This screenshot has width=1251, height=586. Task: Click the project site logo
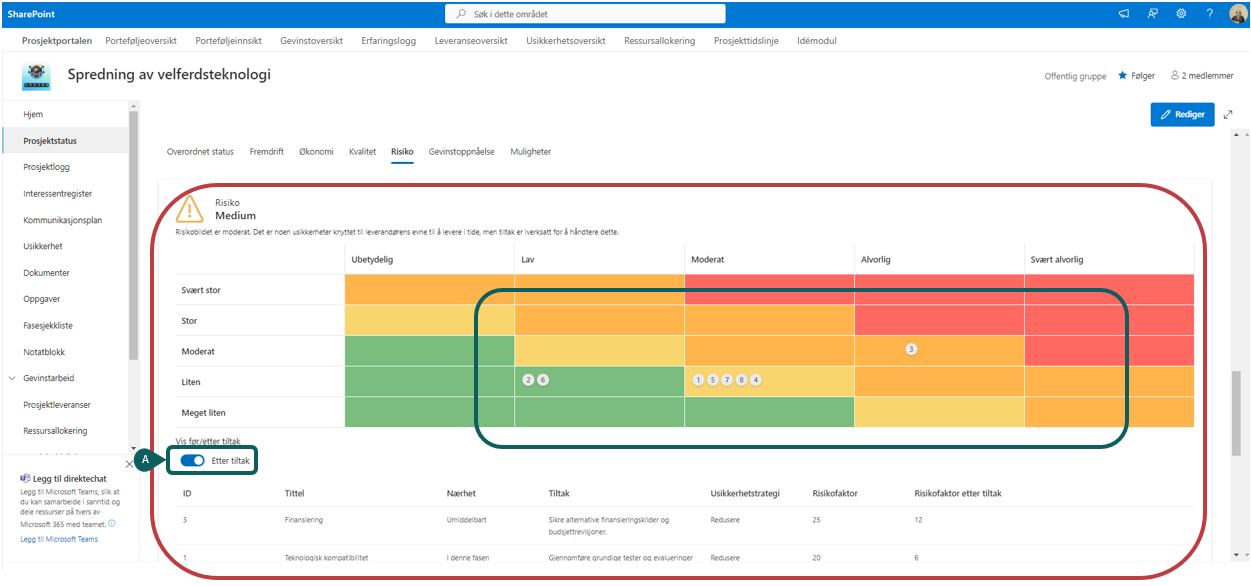coord(37,76)
